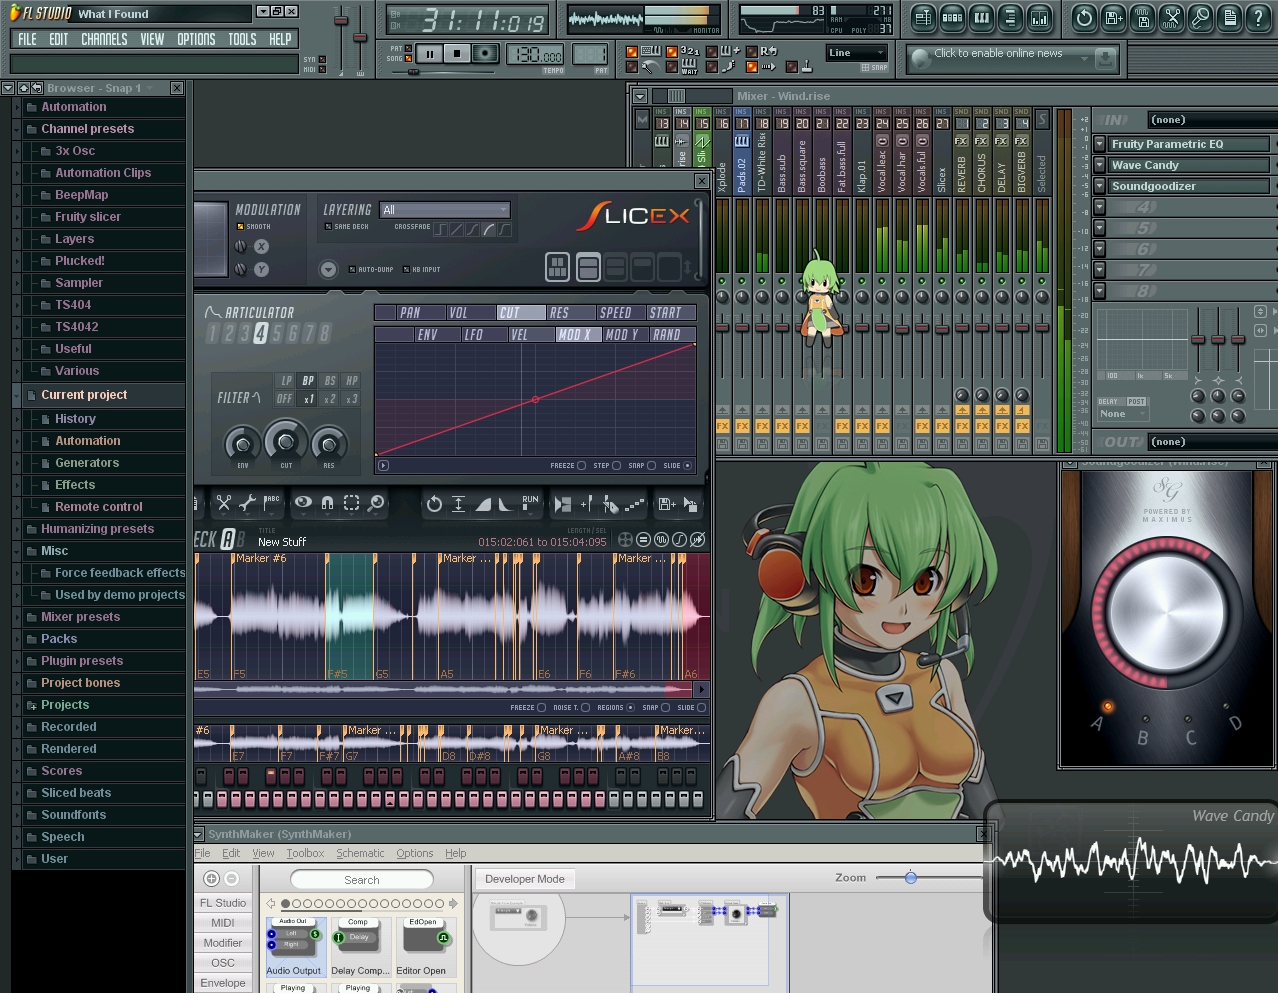Open the mixer window icon
The image size is (1278, 993).
[x=1039, y=18]
